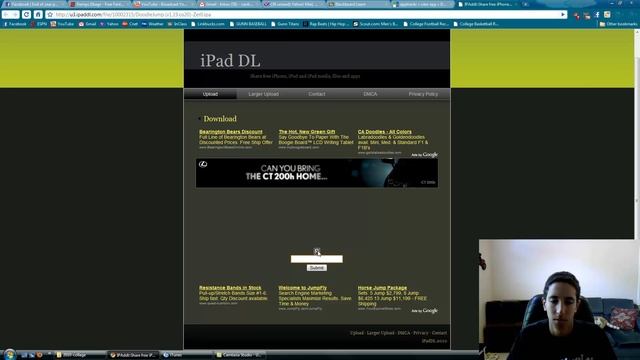Open the DMCA navigation tab
640x360 pixels.
370,94
